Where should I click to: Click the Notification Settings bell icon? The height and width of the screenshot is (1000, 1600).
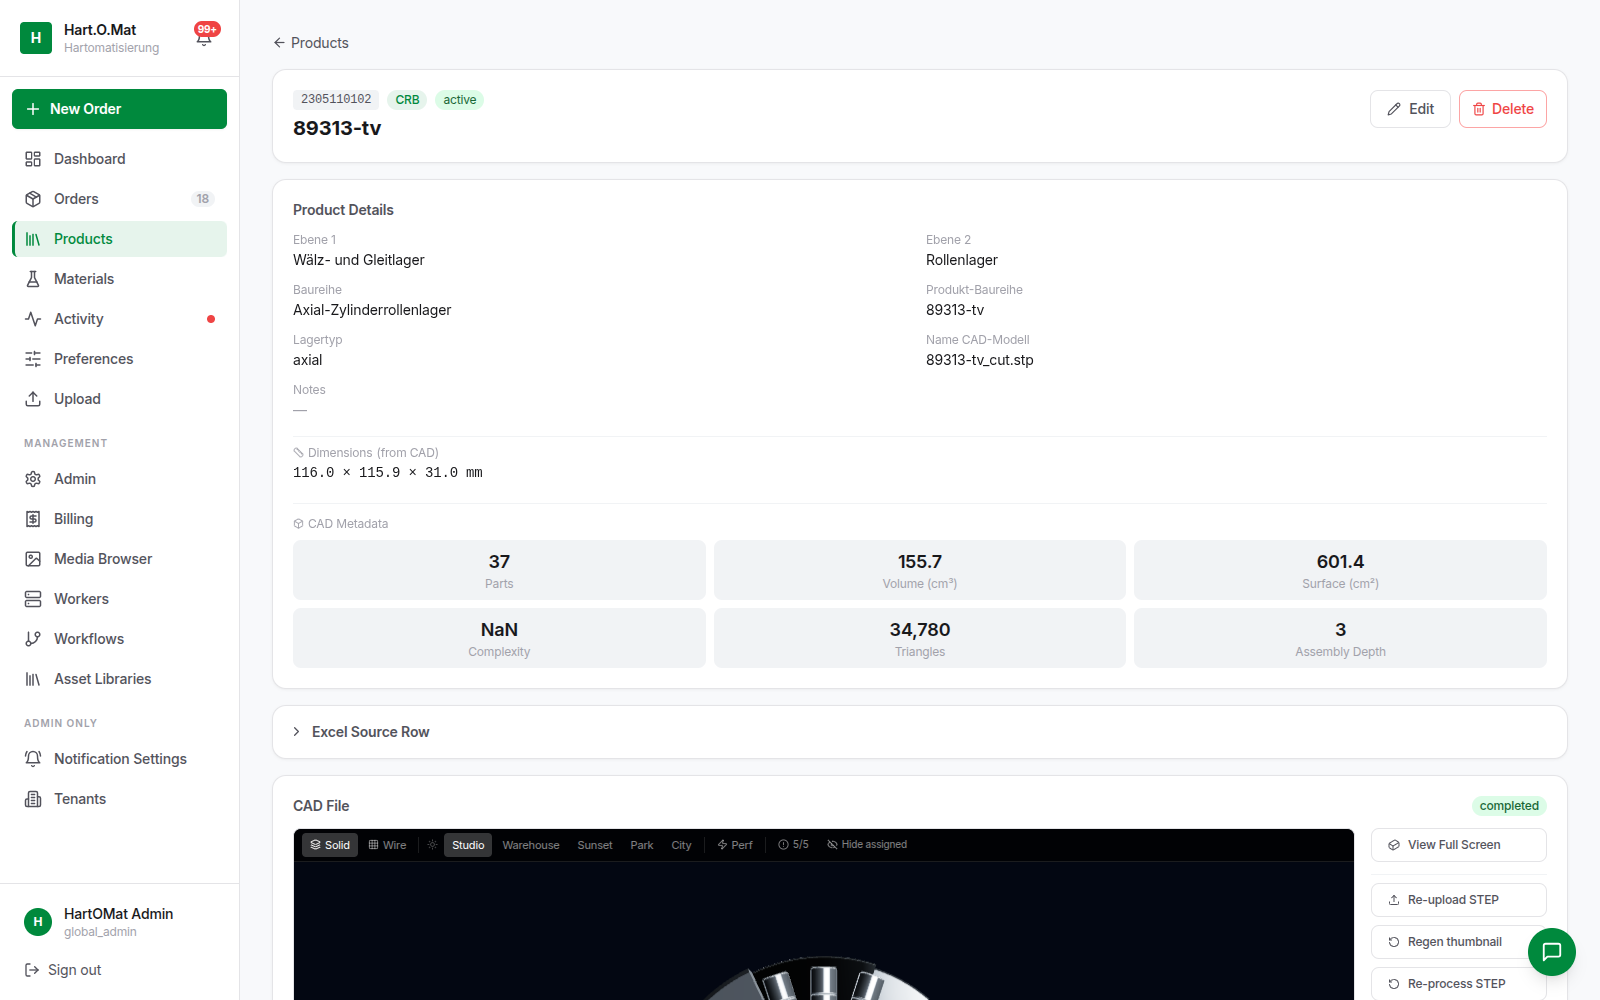pos(33,759)
